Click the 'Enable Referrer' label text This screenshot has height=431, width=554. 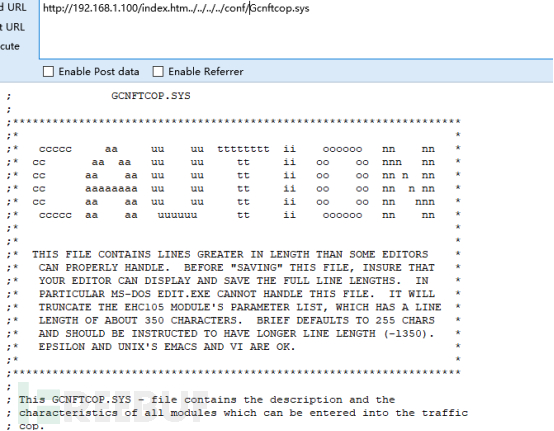click(206, 72)
